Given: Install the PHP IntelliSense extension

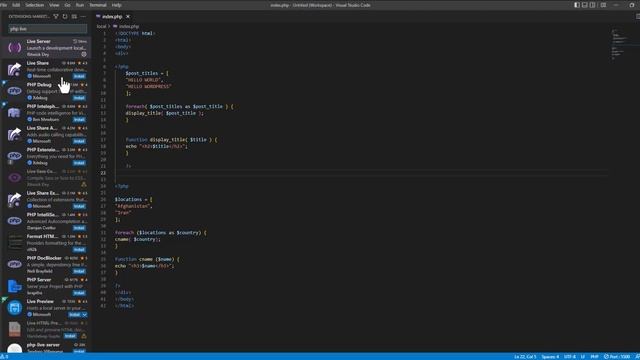Looking at the screenshot, I should (79, 228).
